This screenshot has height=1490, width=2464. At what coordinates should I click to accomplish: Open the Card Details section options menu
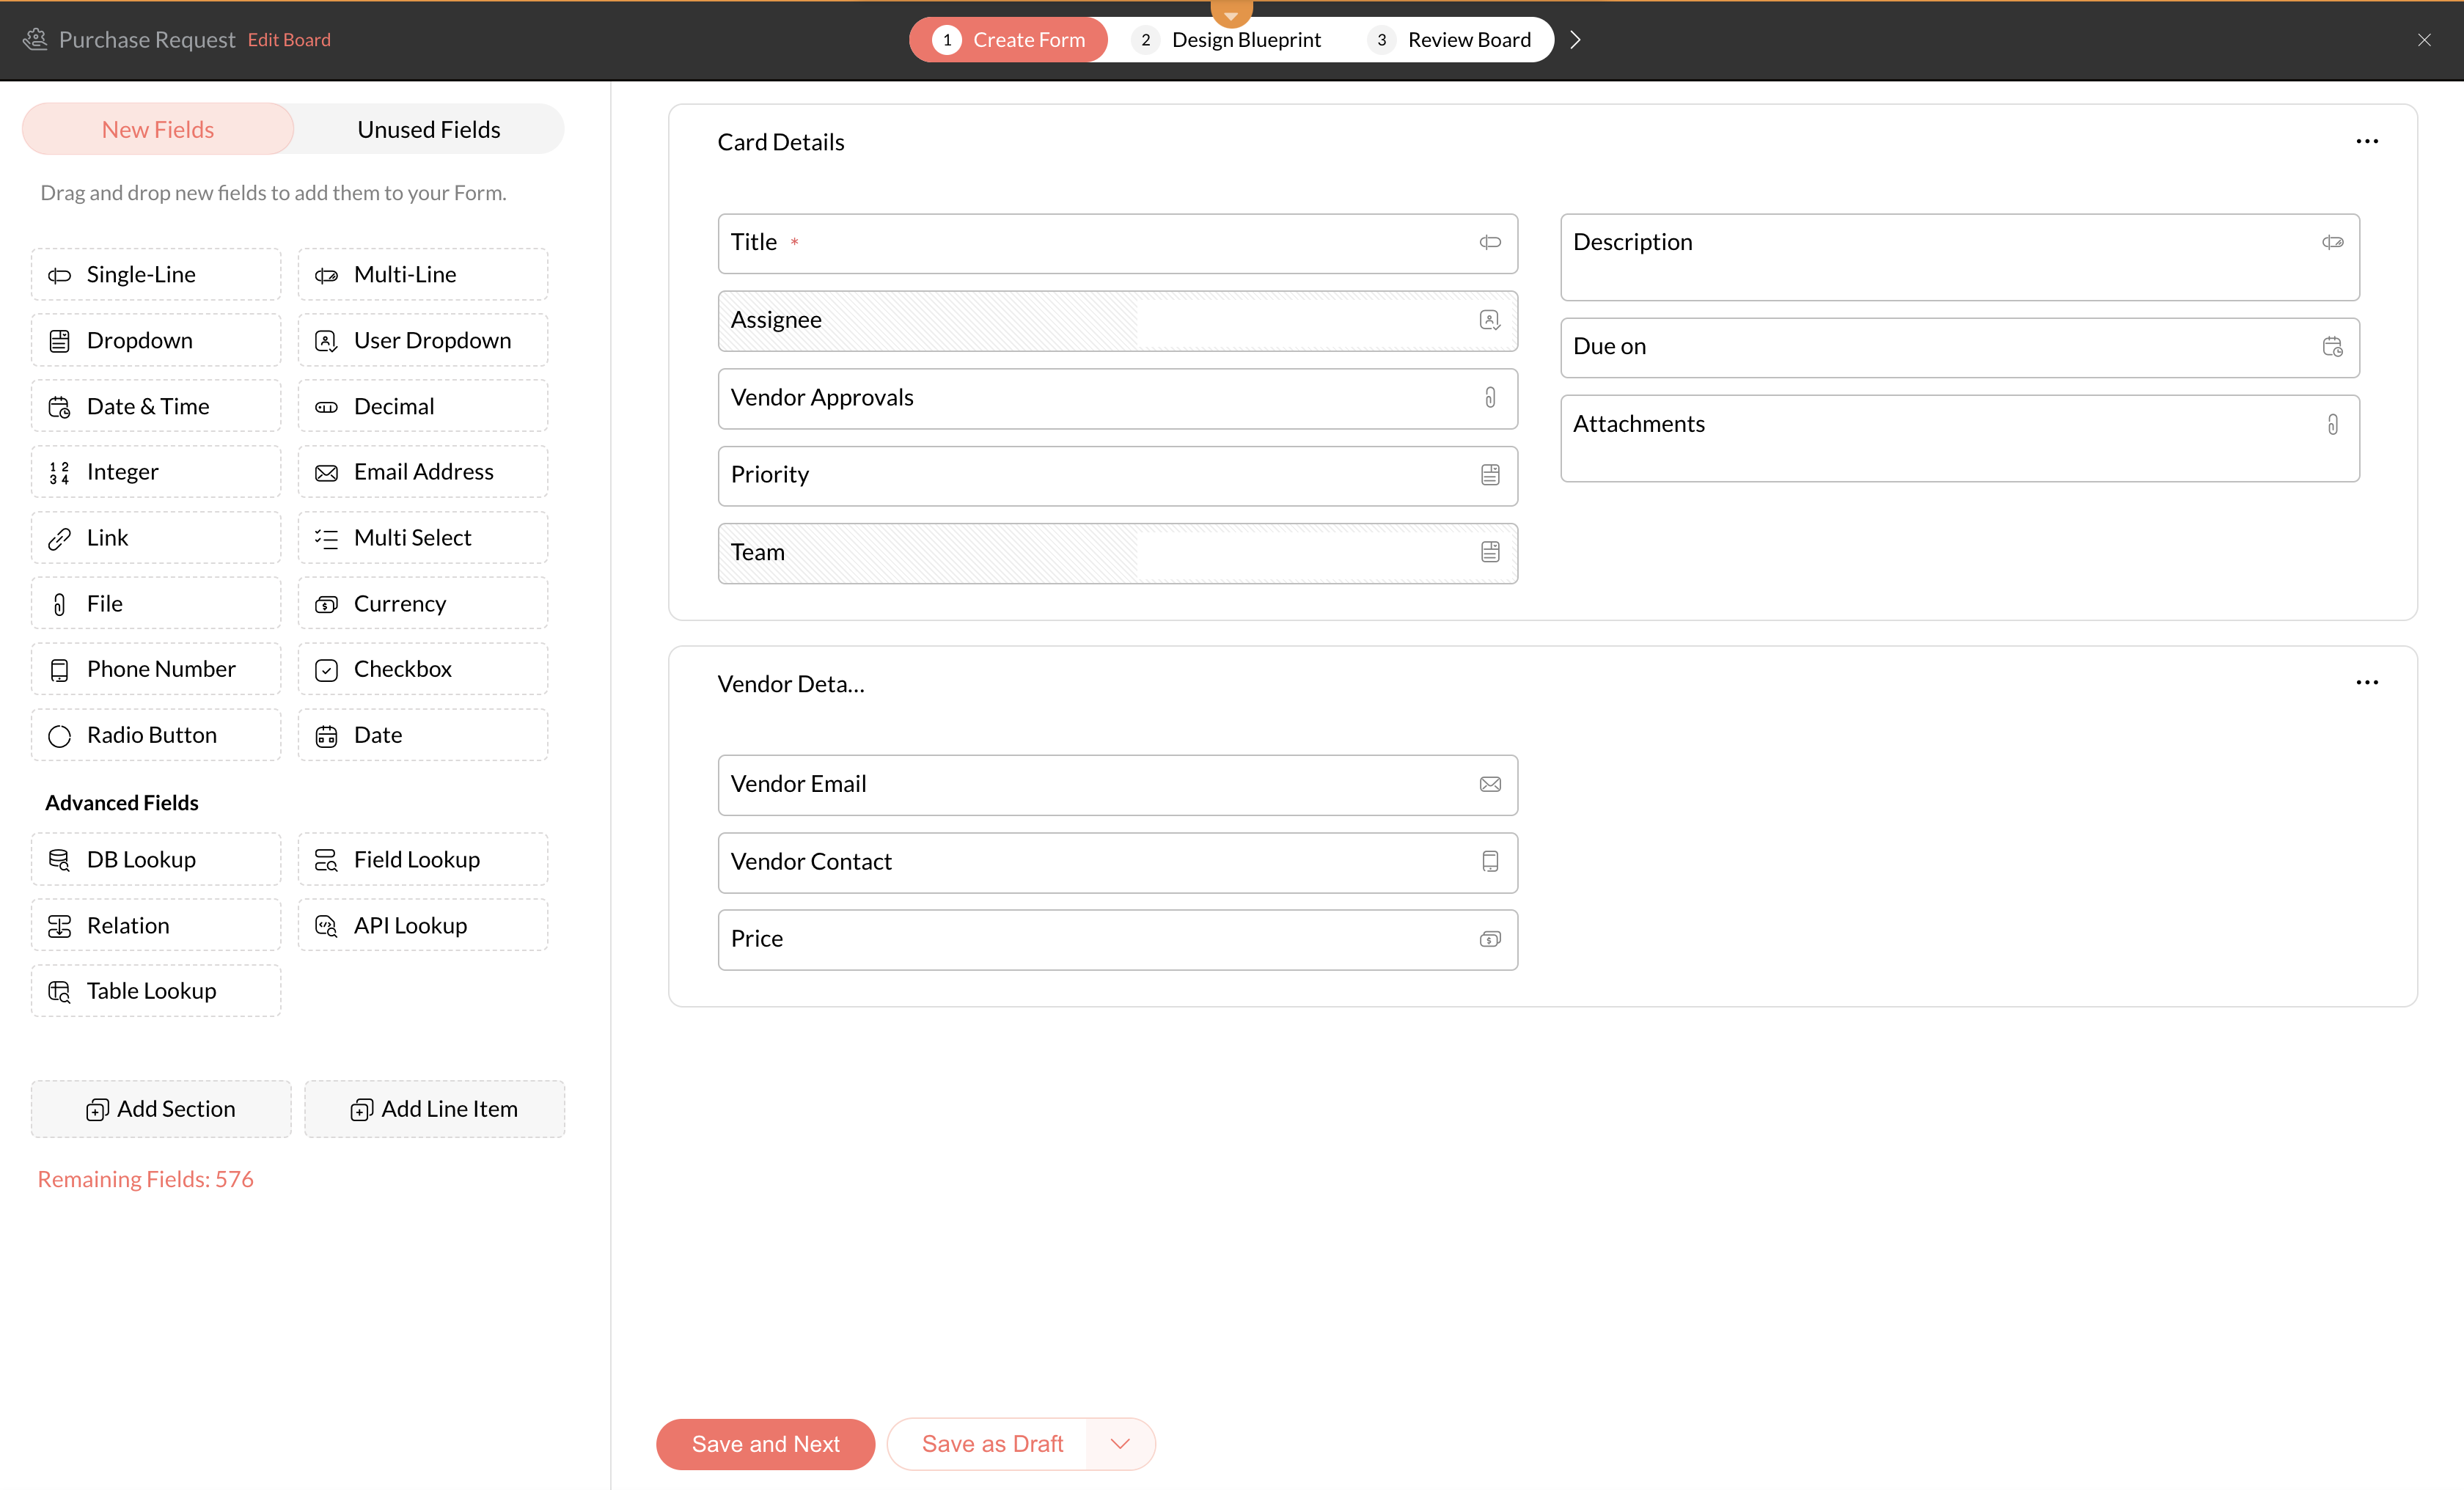(2366, 141)
